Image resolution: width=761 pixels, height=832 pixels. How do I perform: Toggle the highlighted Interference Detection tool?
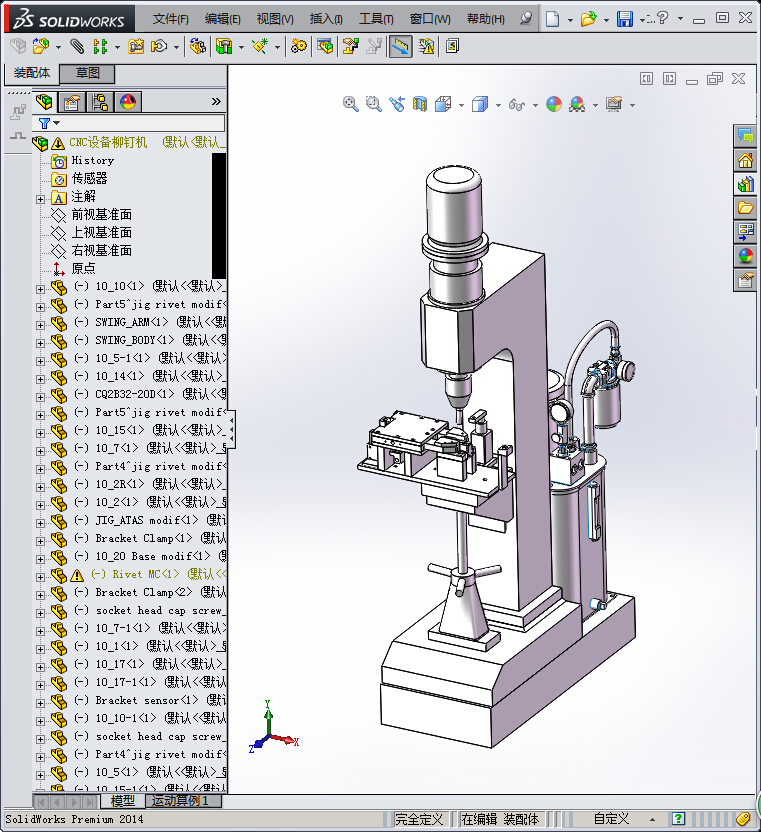pyautogui.click(x=401, y=47)
